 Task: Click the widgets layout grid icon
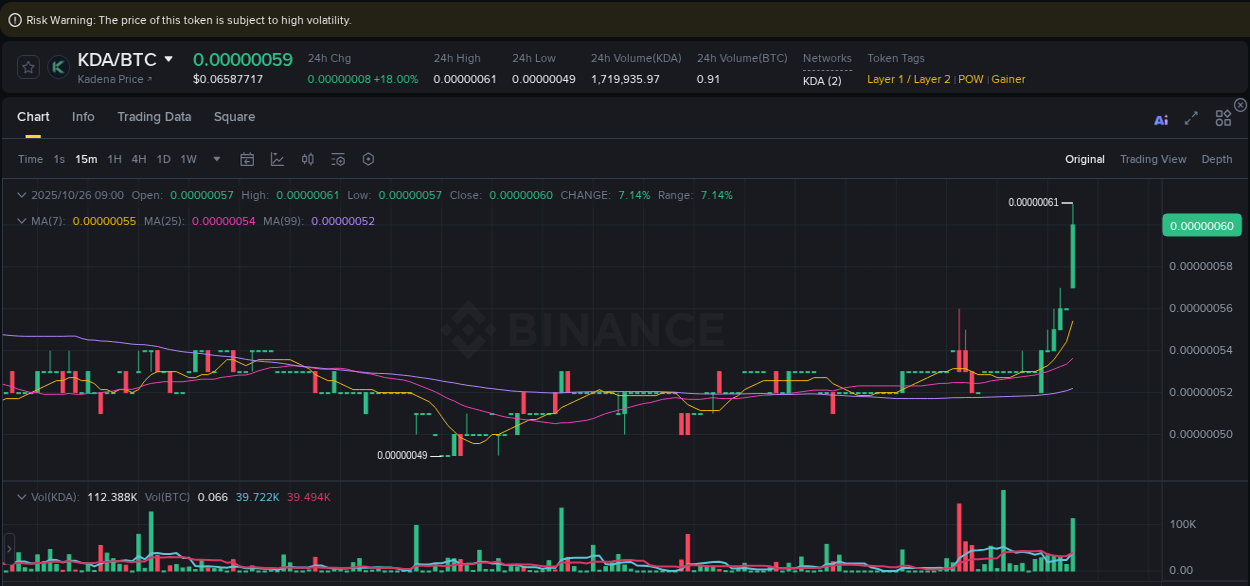(x=1223, y=117)
